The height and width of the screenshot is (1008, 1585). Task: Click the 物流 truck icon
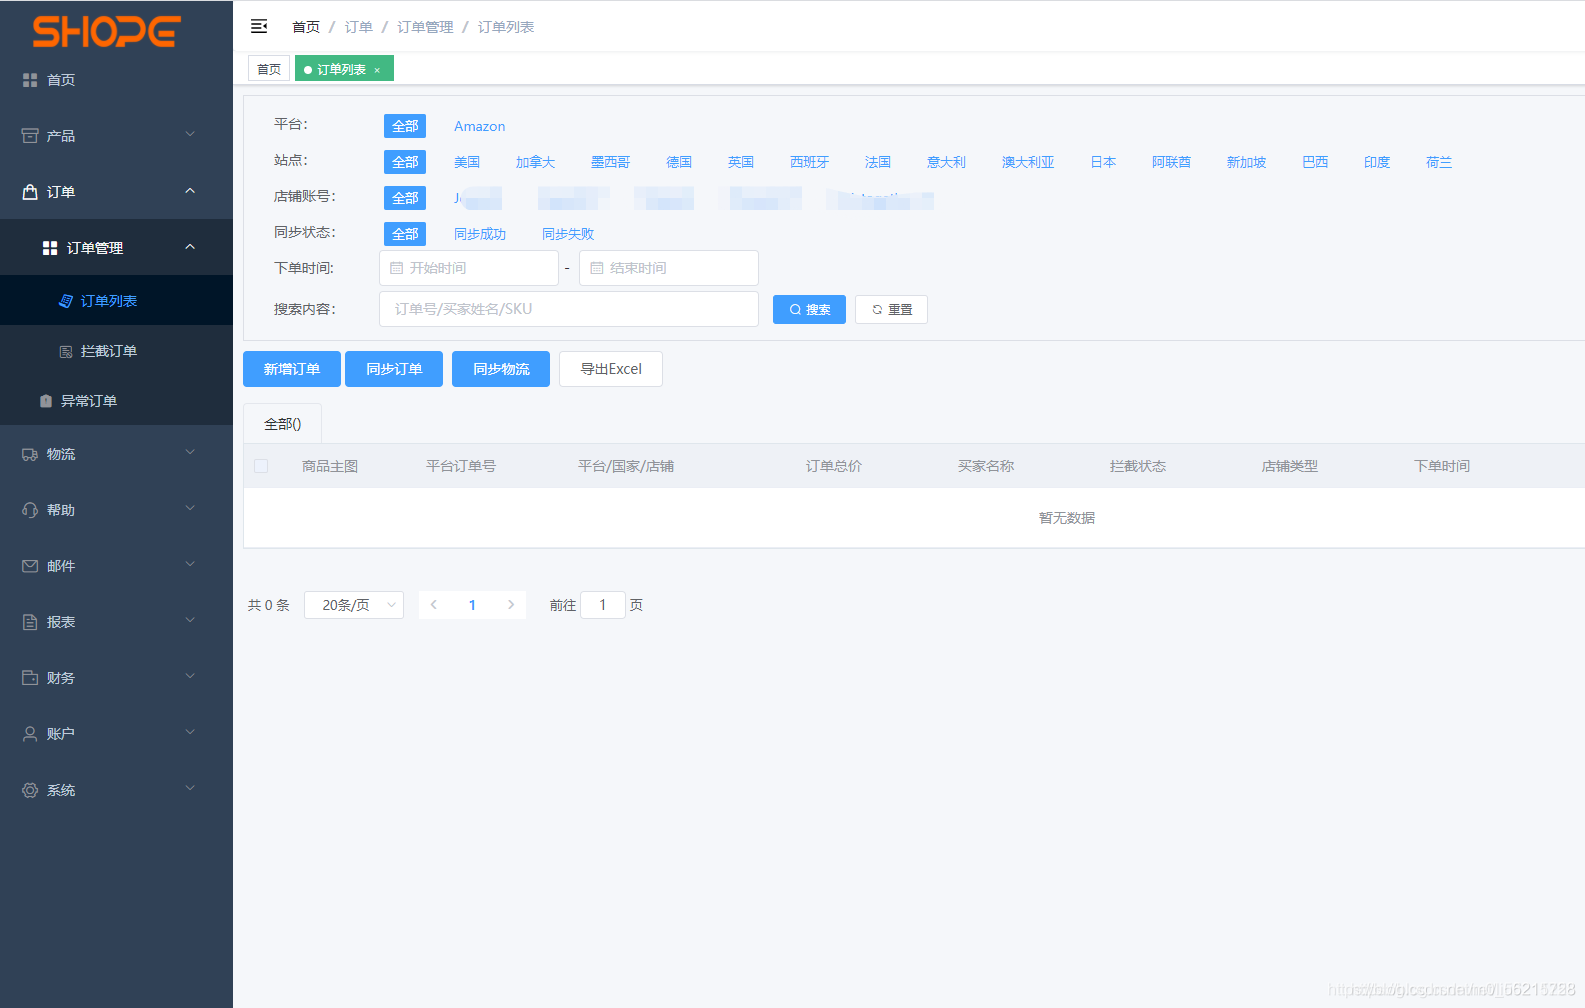(30, 454)
